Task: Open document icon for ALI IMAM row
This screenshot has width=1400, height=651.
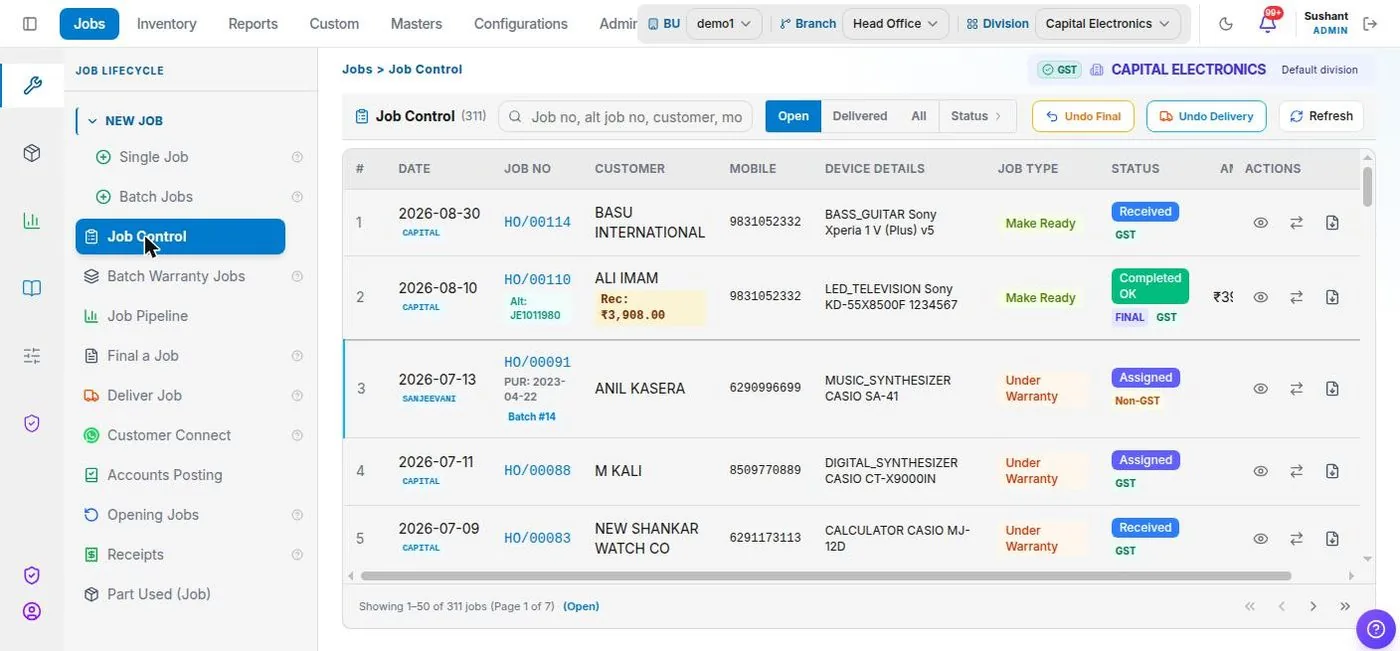Action: 1332,297
